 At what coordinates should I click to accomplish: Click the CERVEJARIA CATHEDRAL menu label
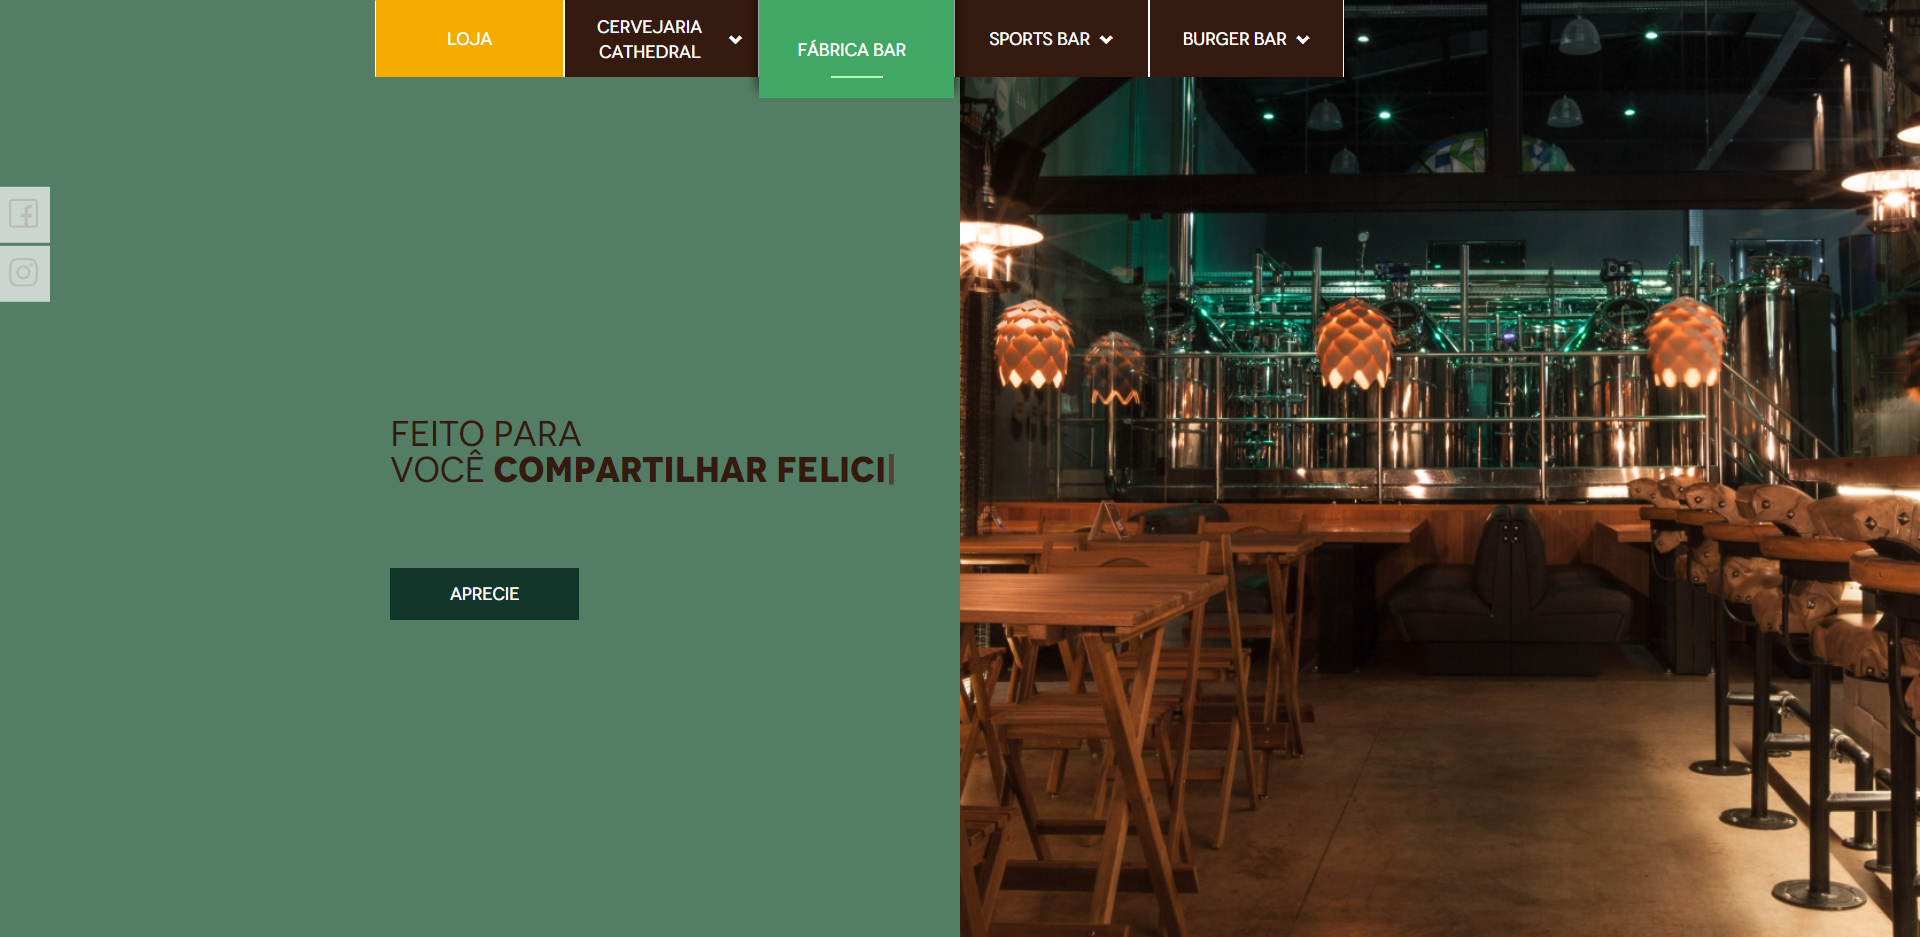pos(649,39)
